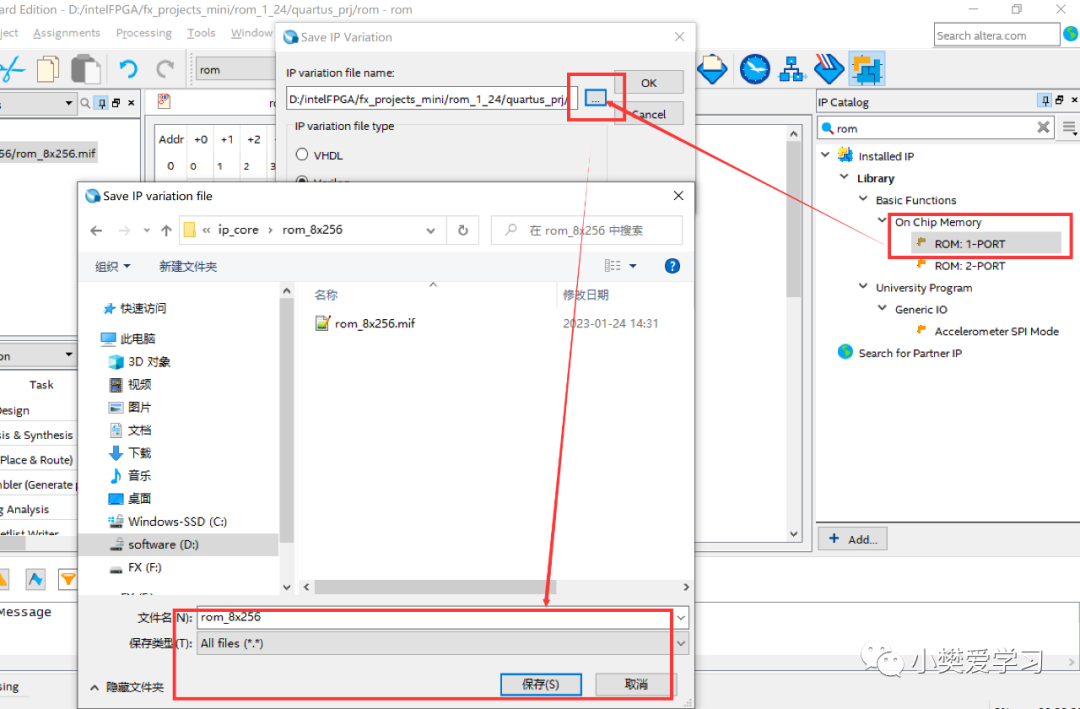Screen dimensions: 1080x709
Task: Click OK in Save IP Variation
Action: pos(649,82)
